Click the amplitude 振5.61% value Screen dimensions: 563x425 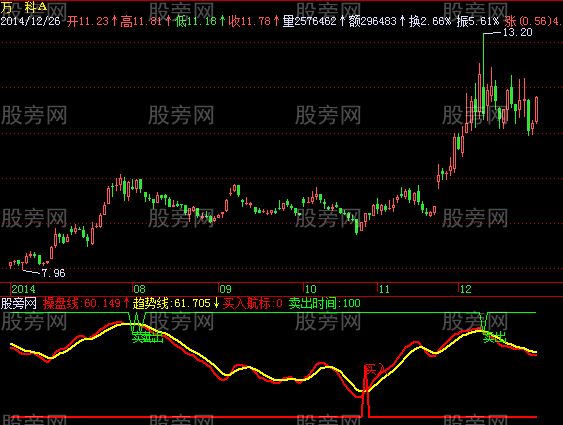(478, 21)
